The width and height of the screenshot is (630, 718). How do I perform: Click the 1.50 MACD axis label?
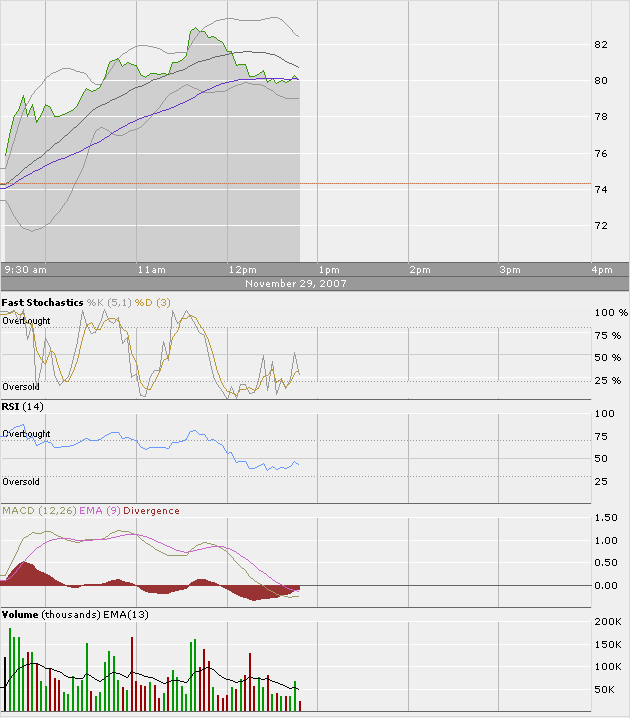pos(606,518)
